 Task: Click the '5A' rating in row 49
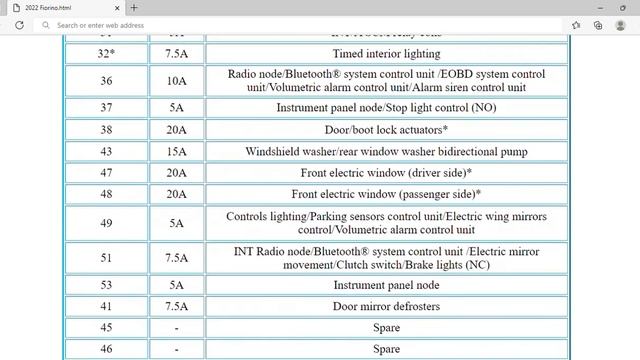point(176,223)
